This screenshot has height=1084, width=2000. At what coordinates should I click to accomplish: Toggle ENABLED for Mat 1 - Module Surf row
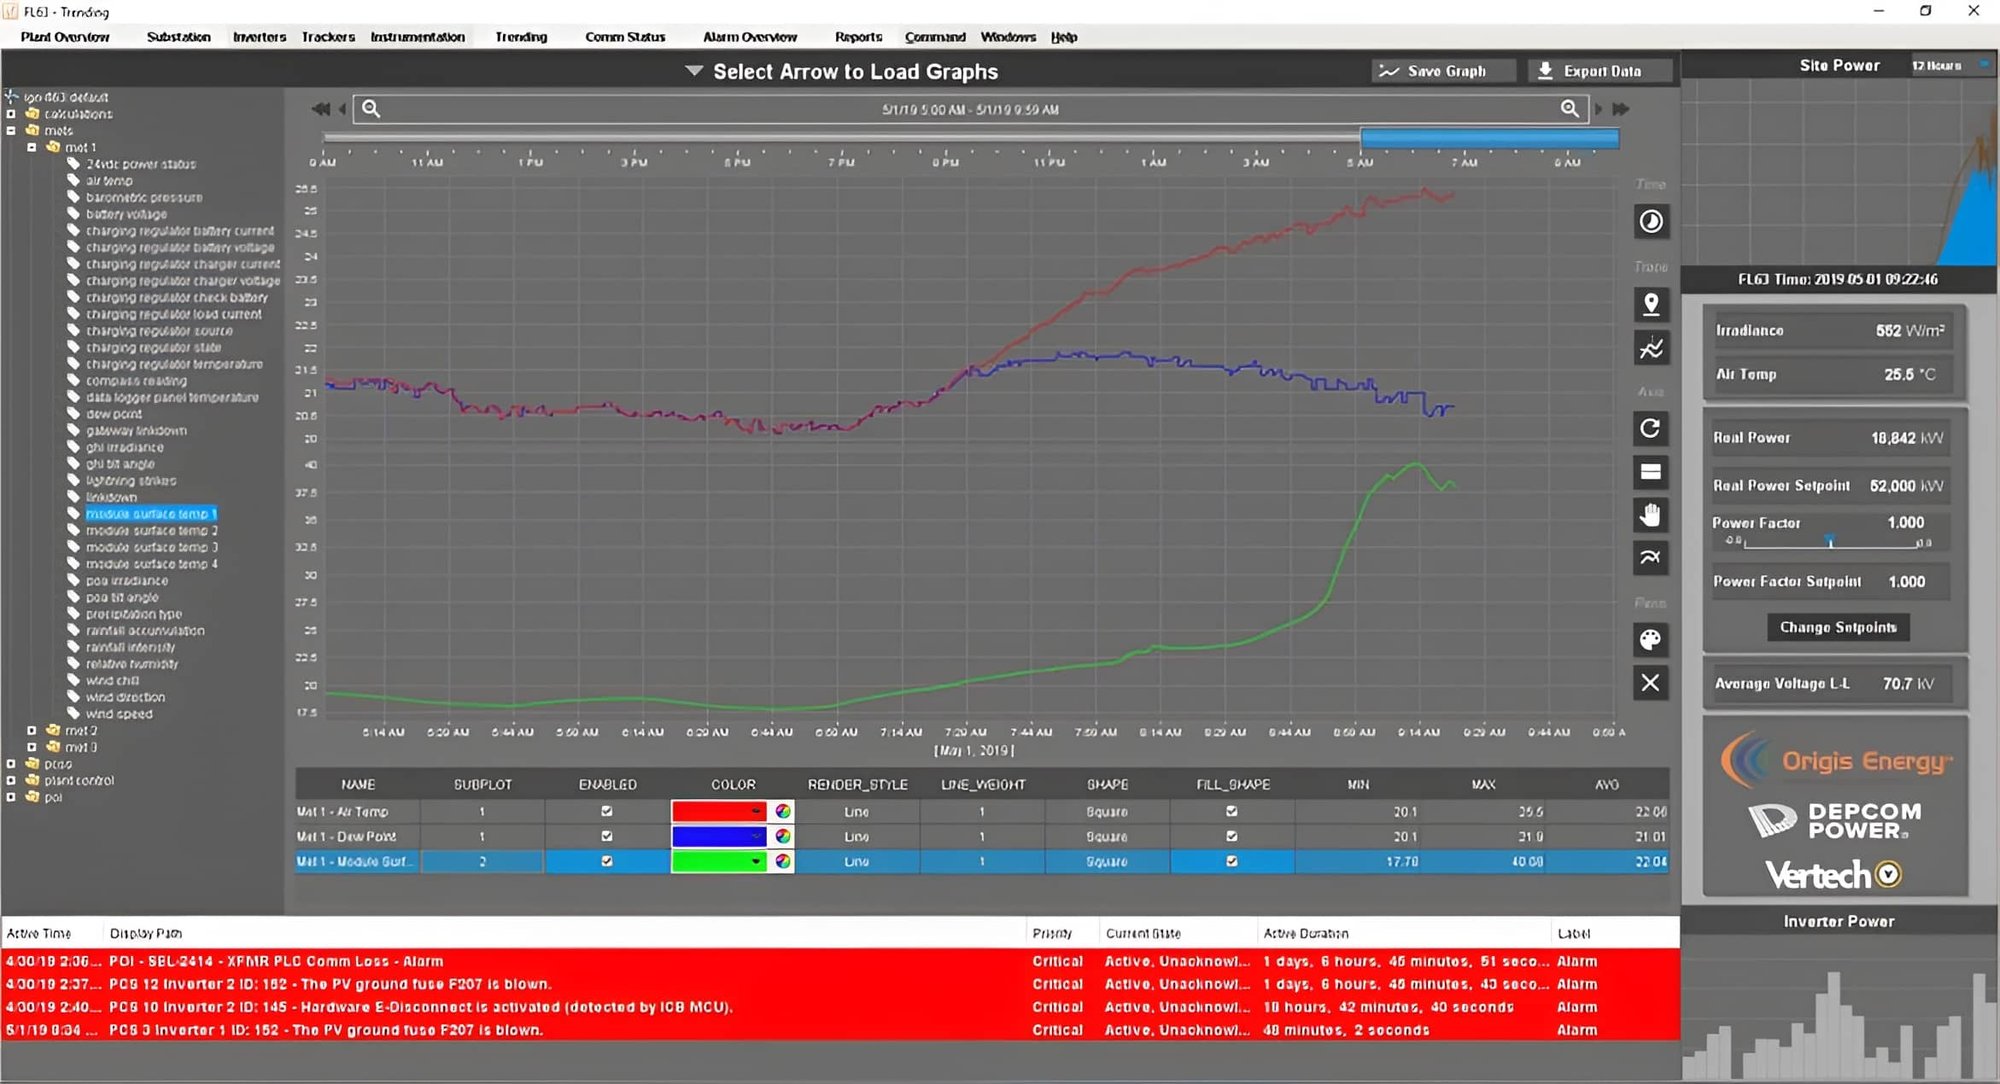[x=607, y=861]
